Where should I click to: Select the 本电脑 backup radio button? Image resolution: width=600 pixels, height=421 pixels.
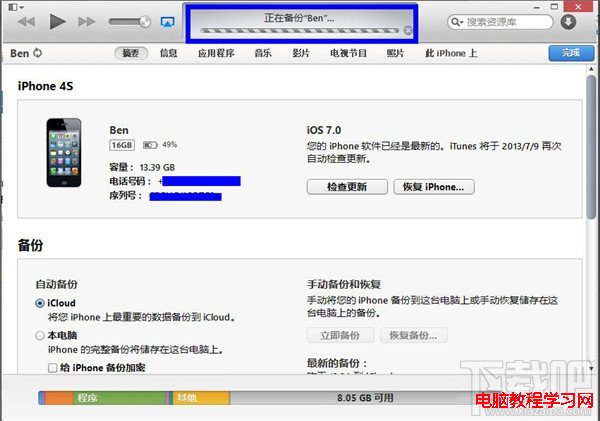(x=40, y=336)
